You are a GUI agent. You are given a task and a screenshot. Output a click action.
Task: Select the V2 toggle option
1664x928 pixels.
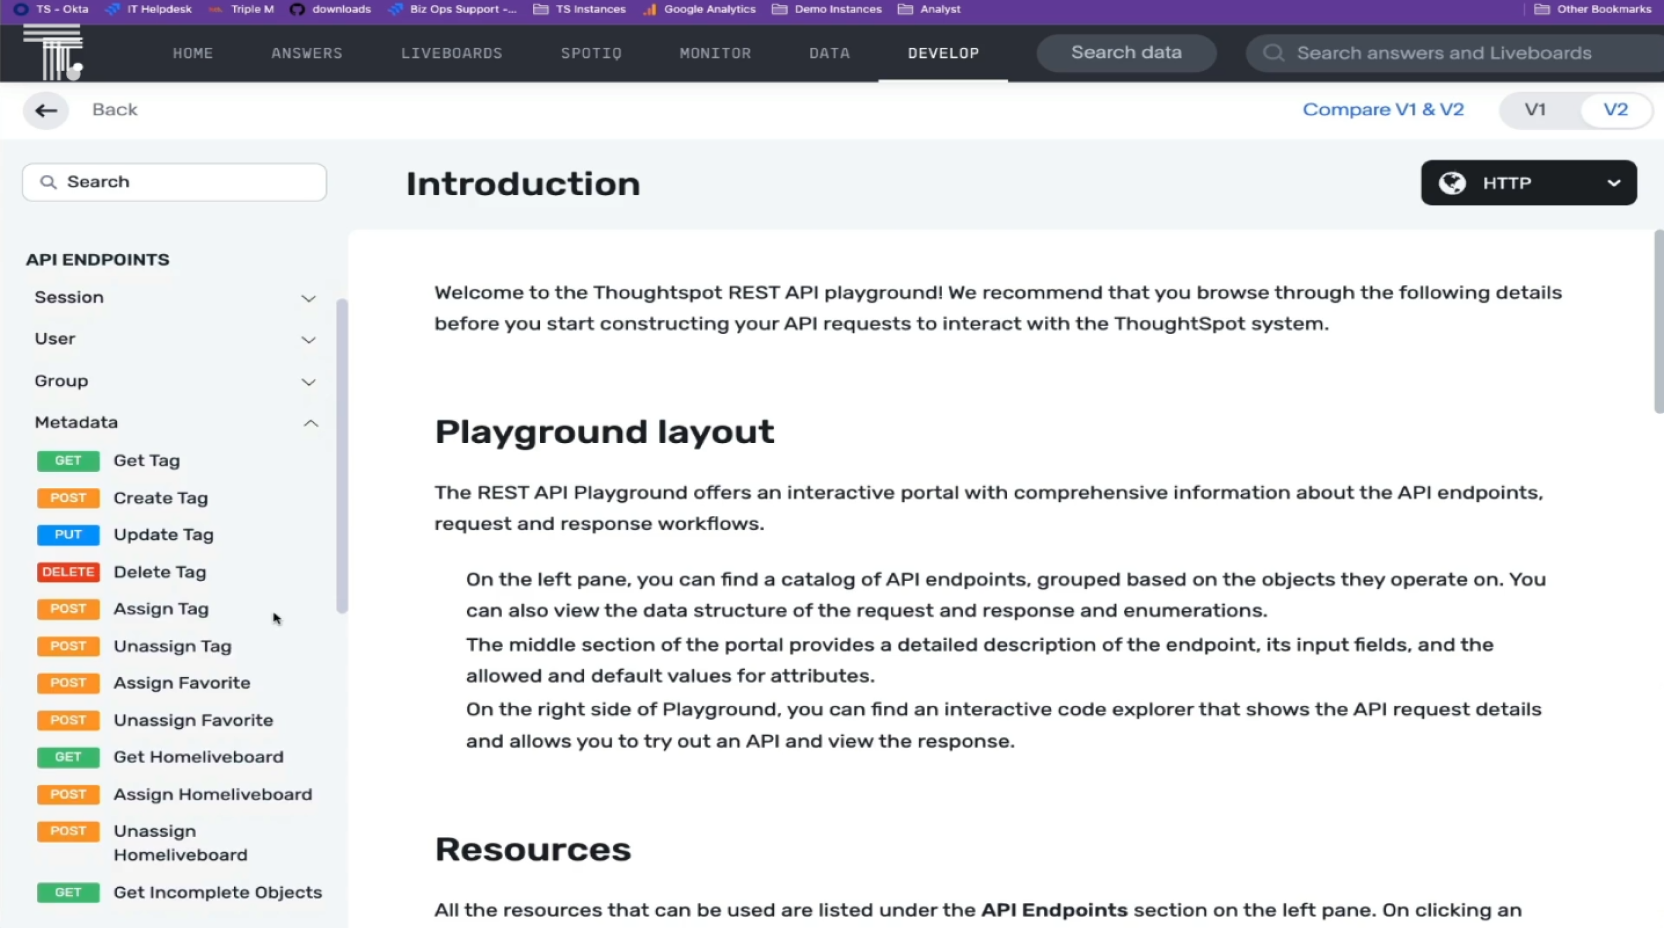(x=1614, y=110)
